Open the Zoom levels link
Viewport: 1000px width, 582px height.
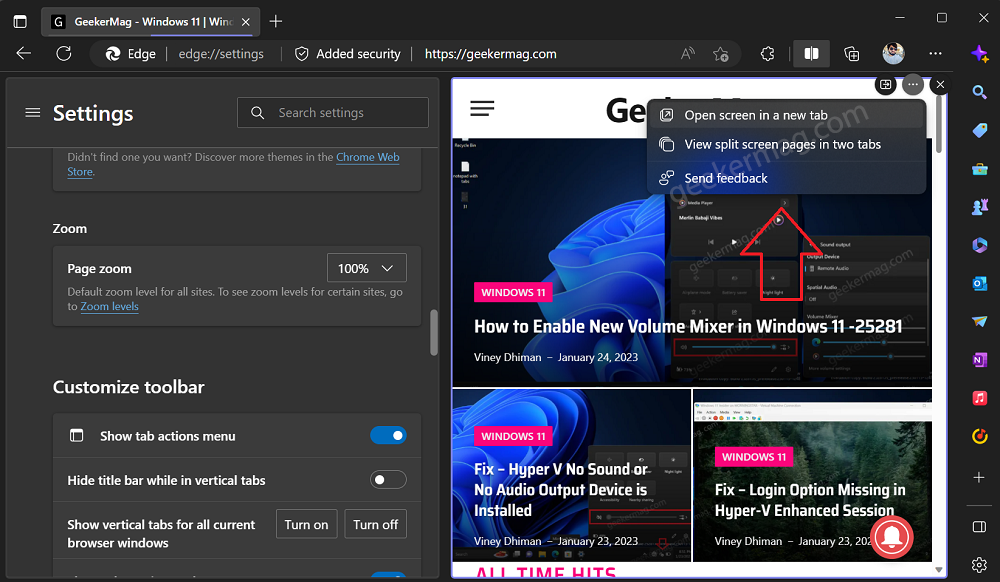(x=109, y=307)
